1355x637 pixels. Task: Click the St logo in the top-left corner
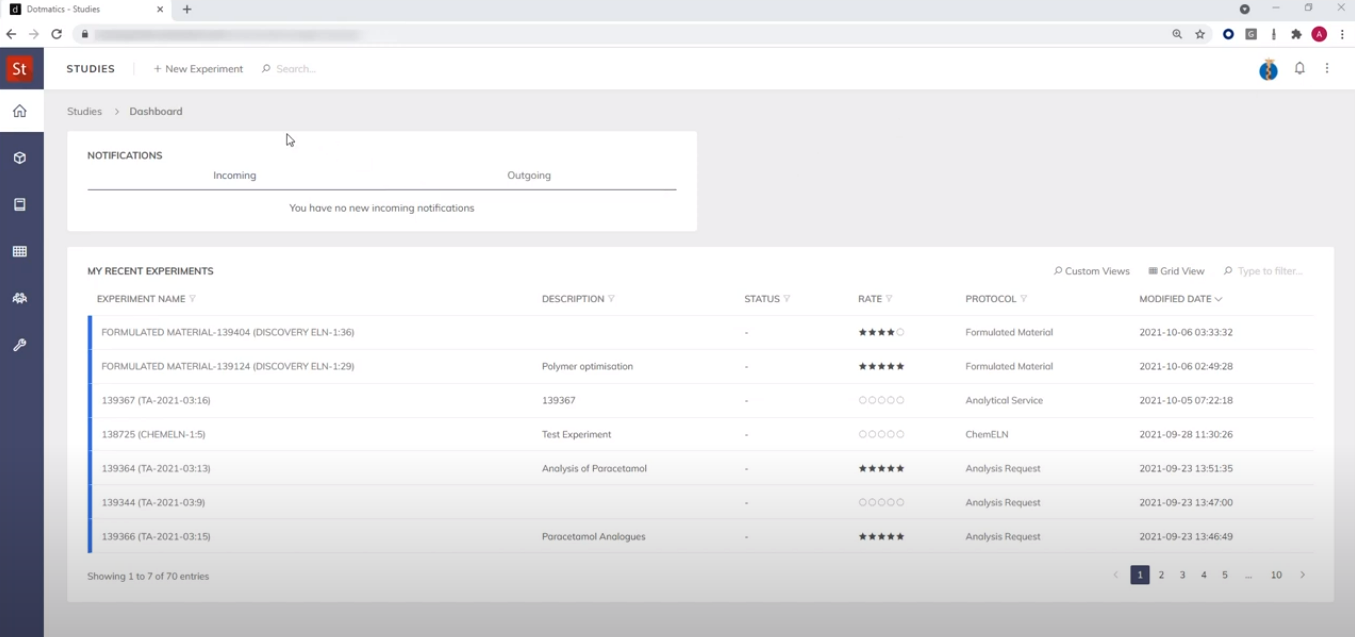tap(19, 68)
